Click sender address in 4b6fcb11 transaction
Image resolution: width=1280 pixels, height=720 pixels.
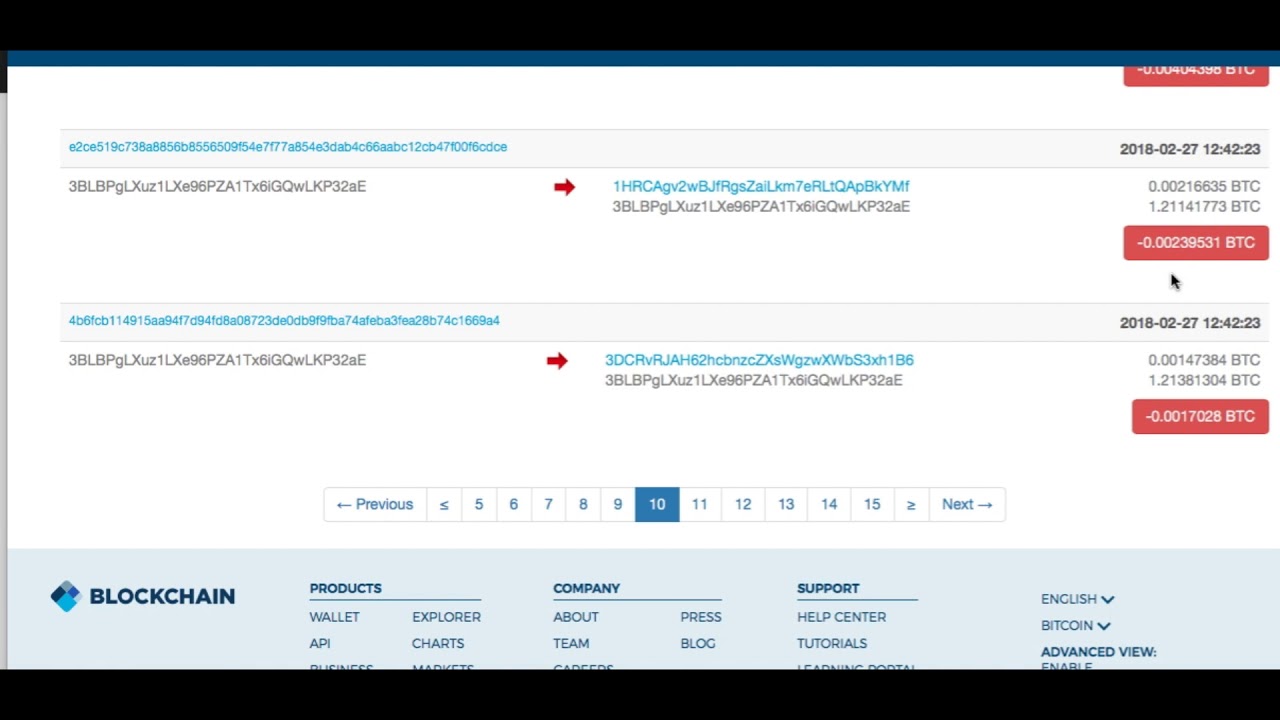pos(217,361)
